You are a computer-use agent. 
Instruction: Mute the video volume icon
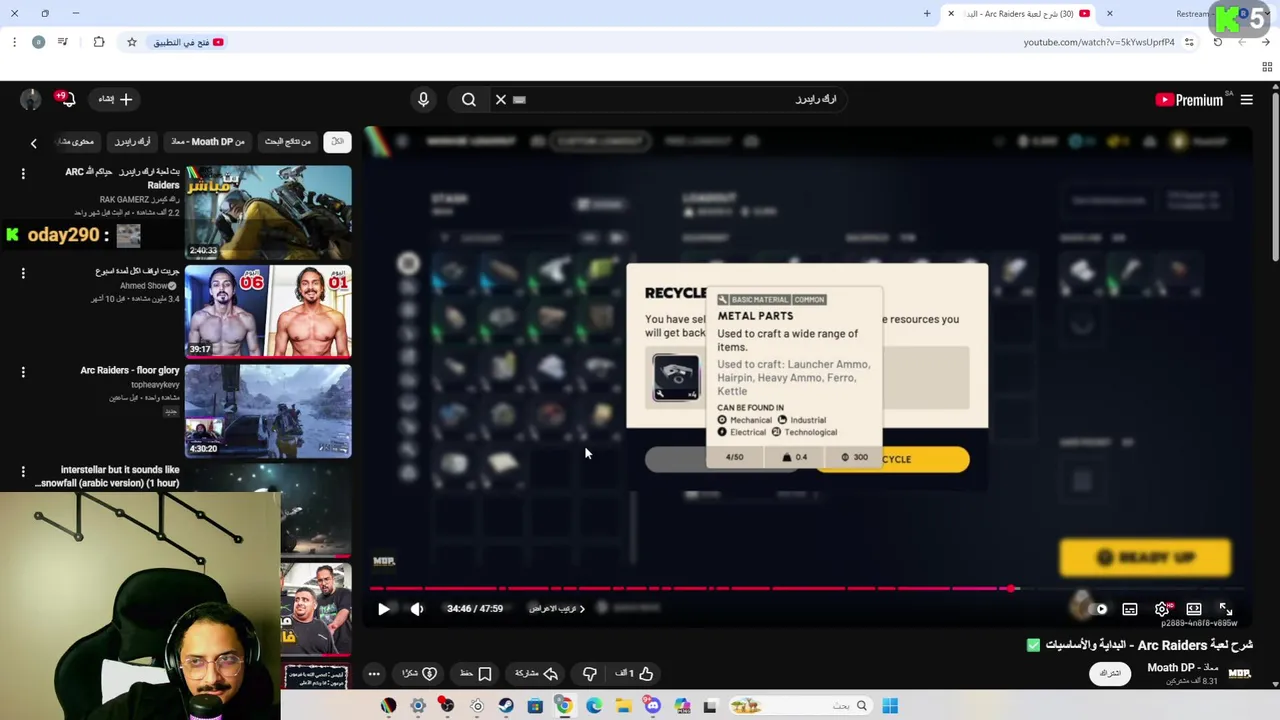point(417,609)
